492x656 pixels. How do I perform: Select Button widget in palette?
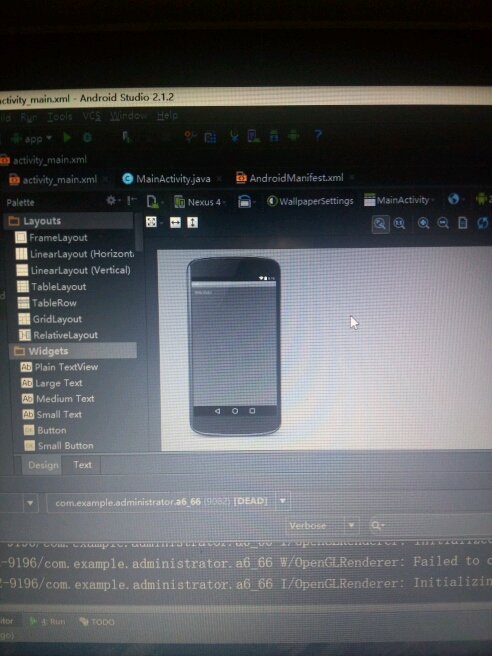[x=45, y=430]
